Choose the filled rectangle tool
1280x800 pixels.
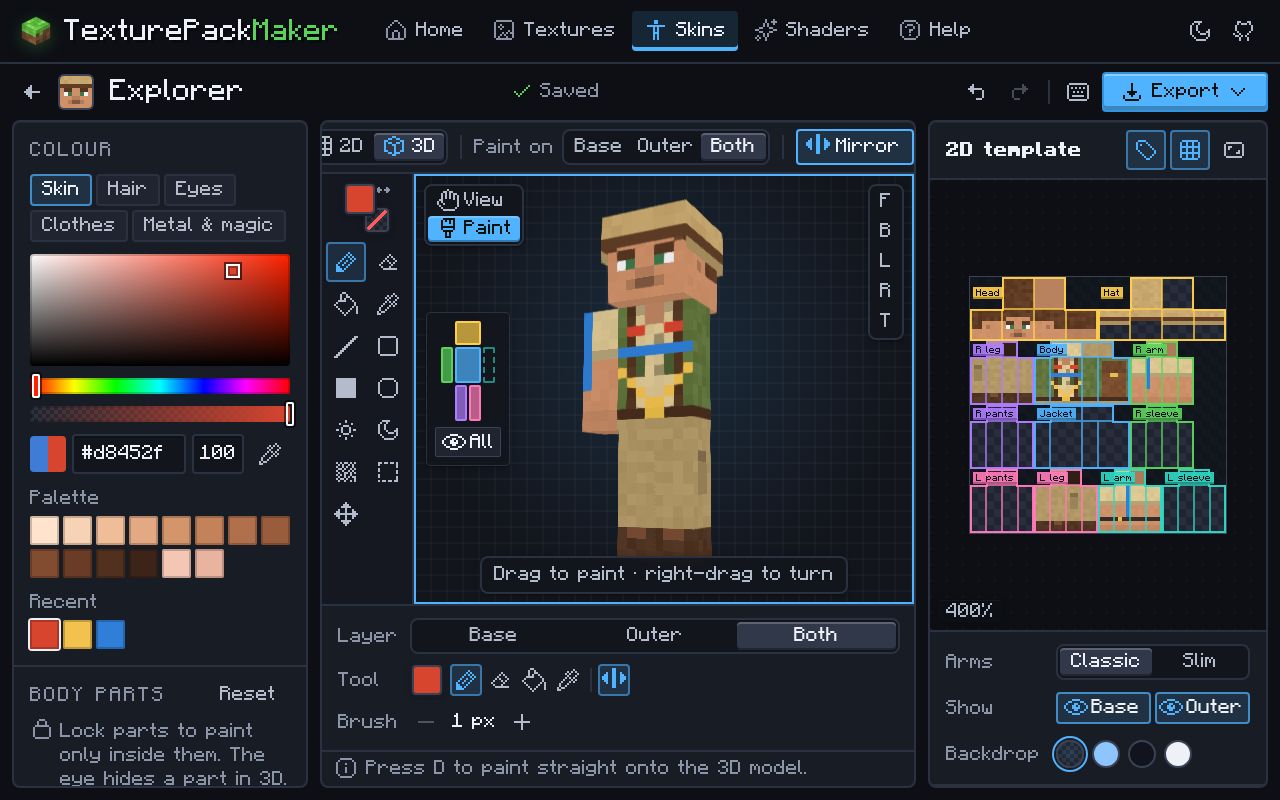[346, 388]
